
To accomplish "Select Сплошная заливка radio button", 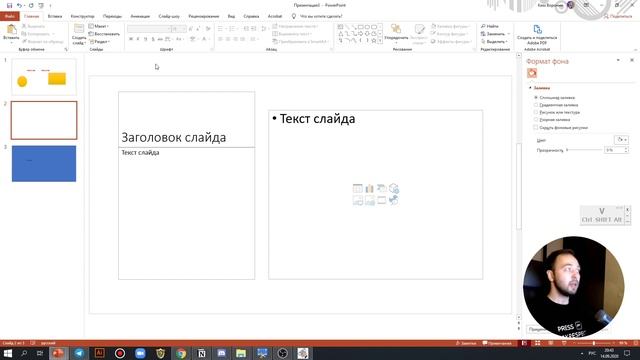I will pyautogui.click(x=536, y=98).
